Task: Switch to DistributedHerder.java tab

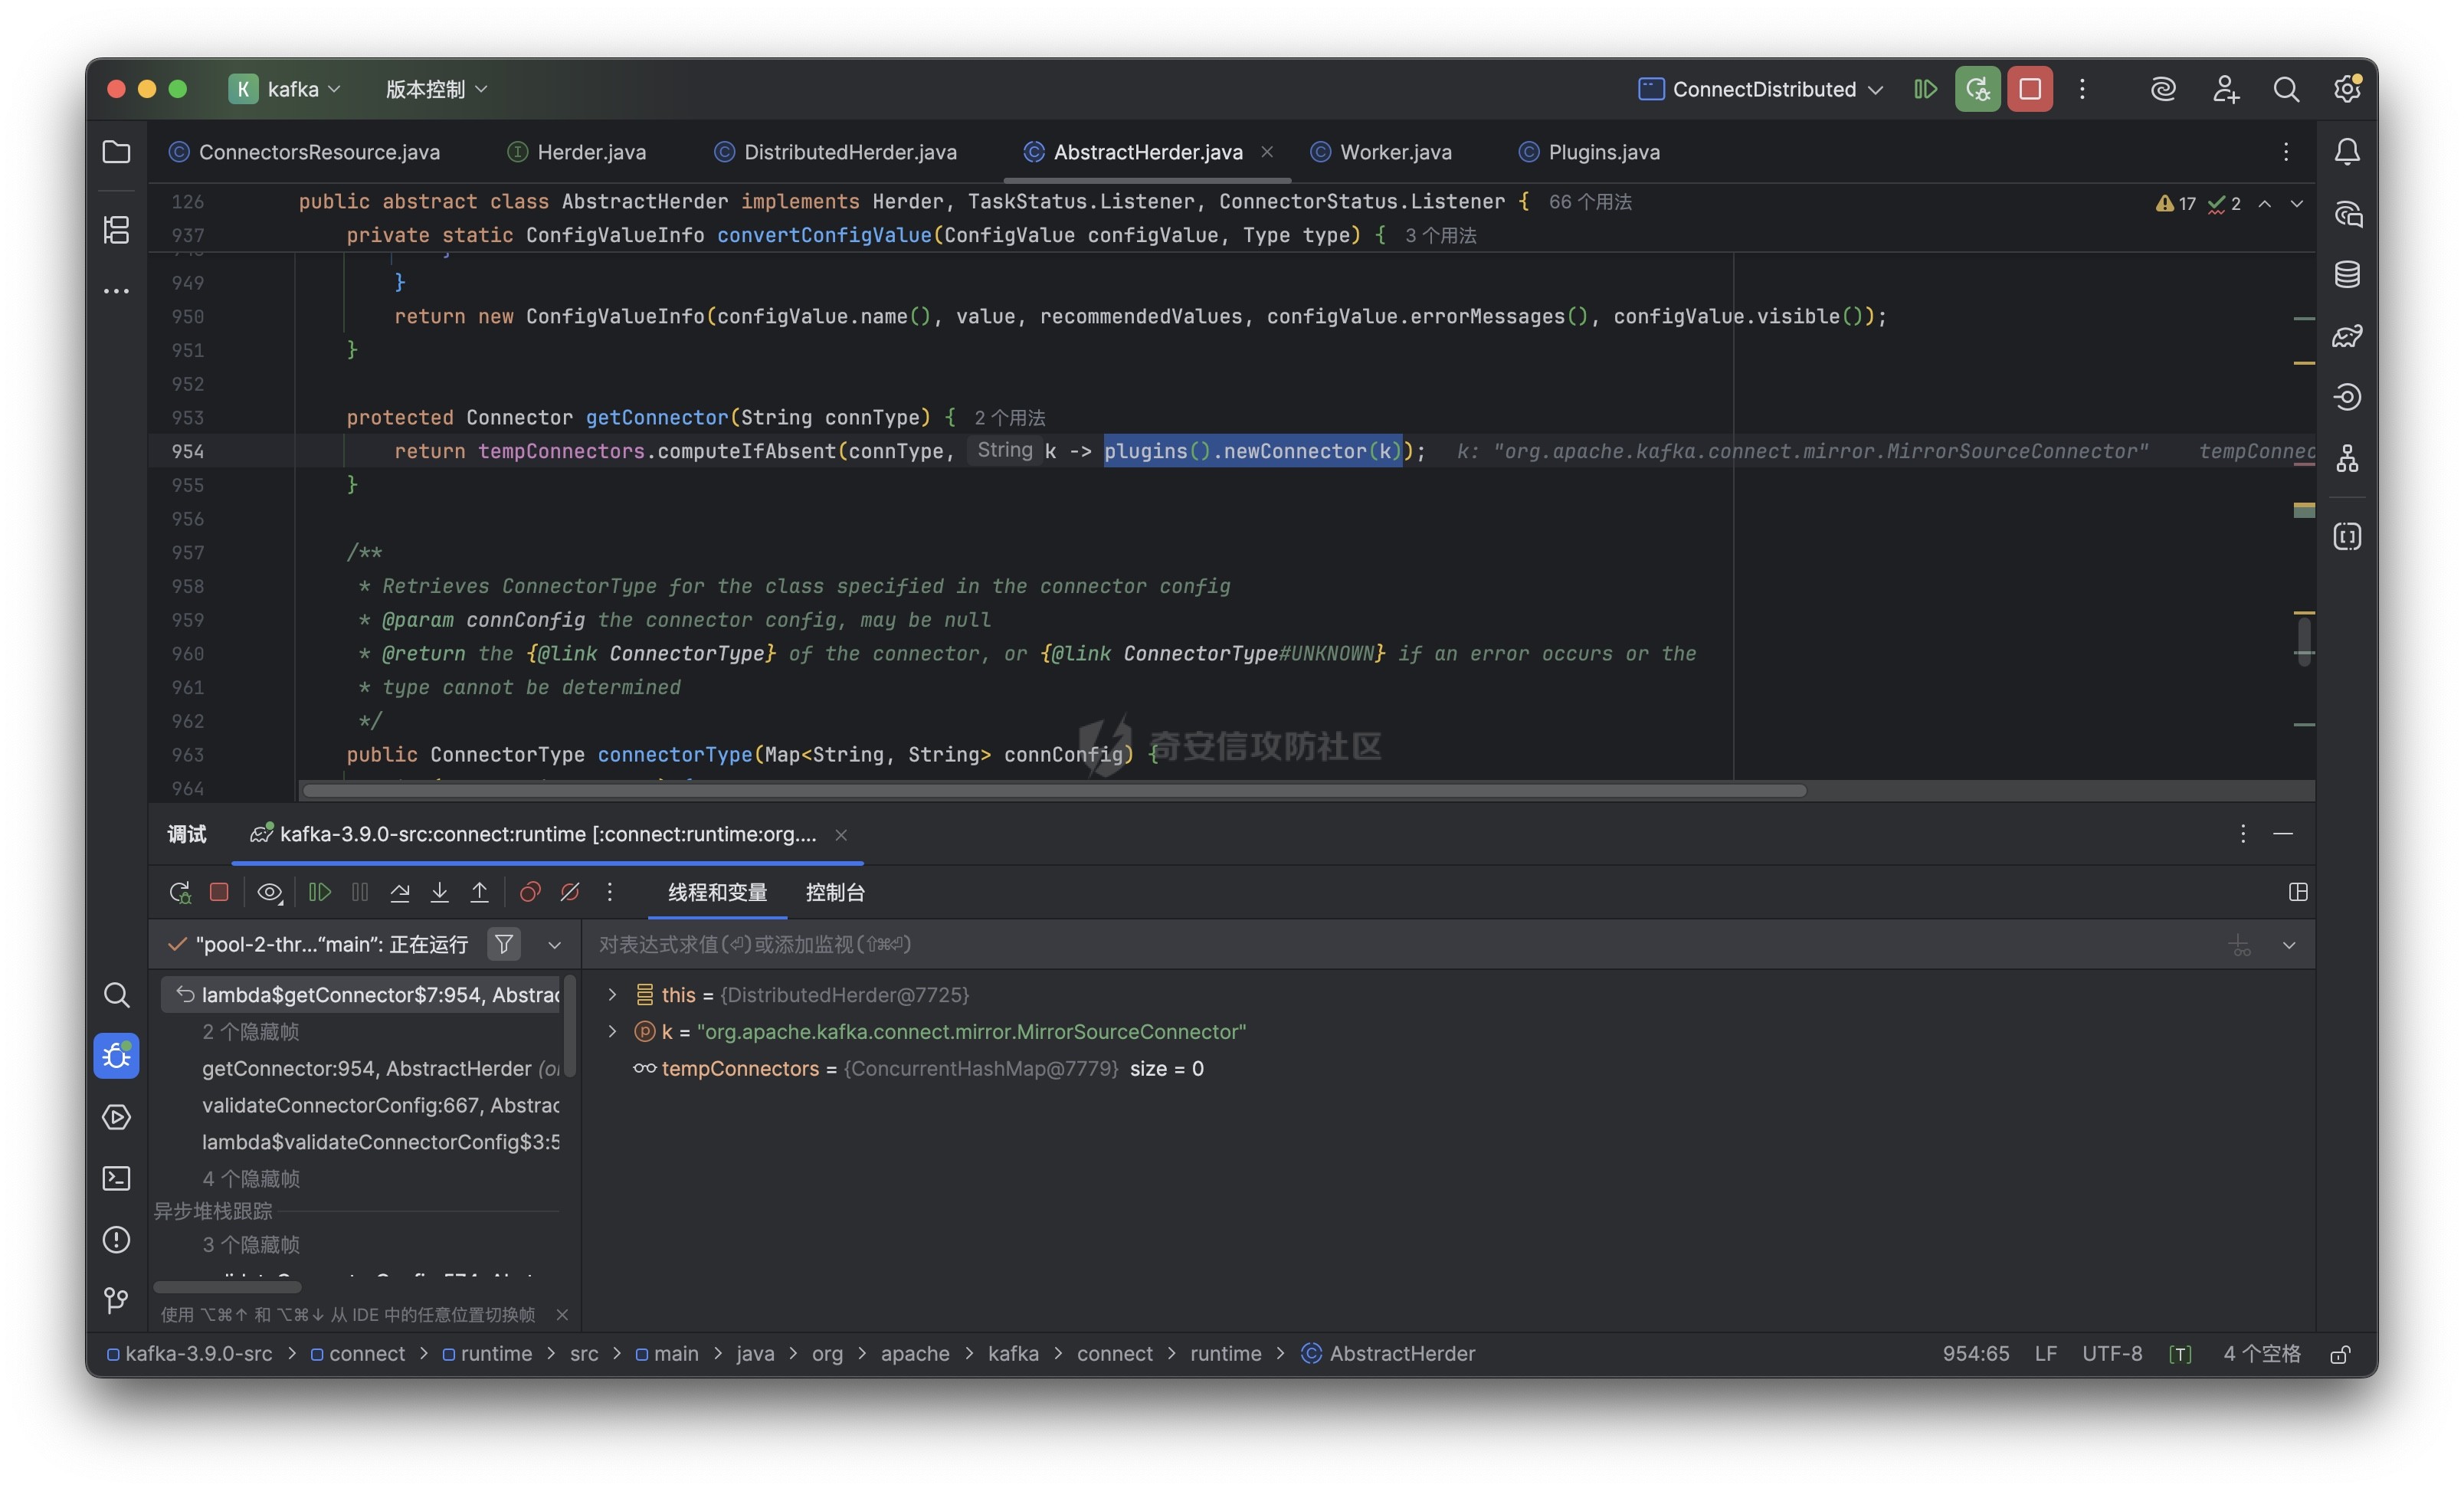Action: tap(836, 152)
